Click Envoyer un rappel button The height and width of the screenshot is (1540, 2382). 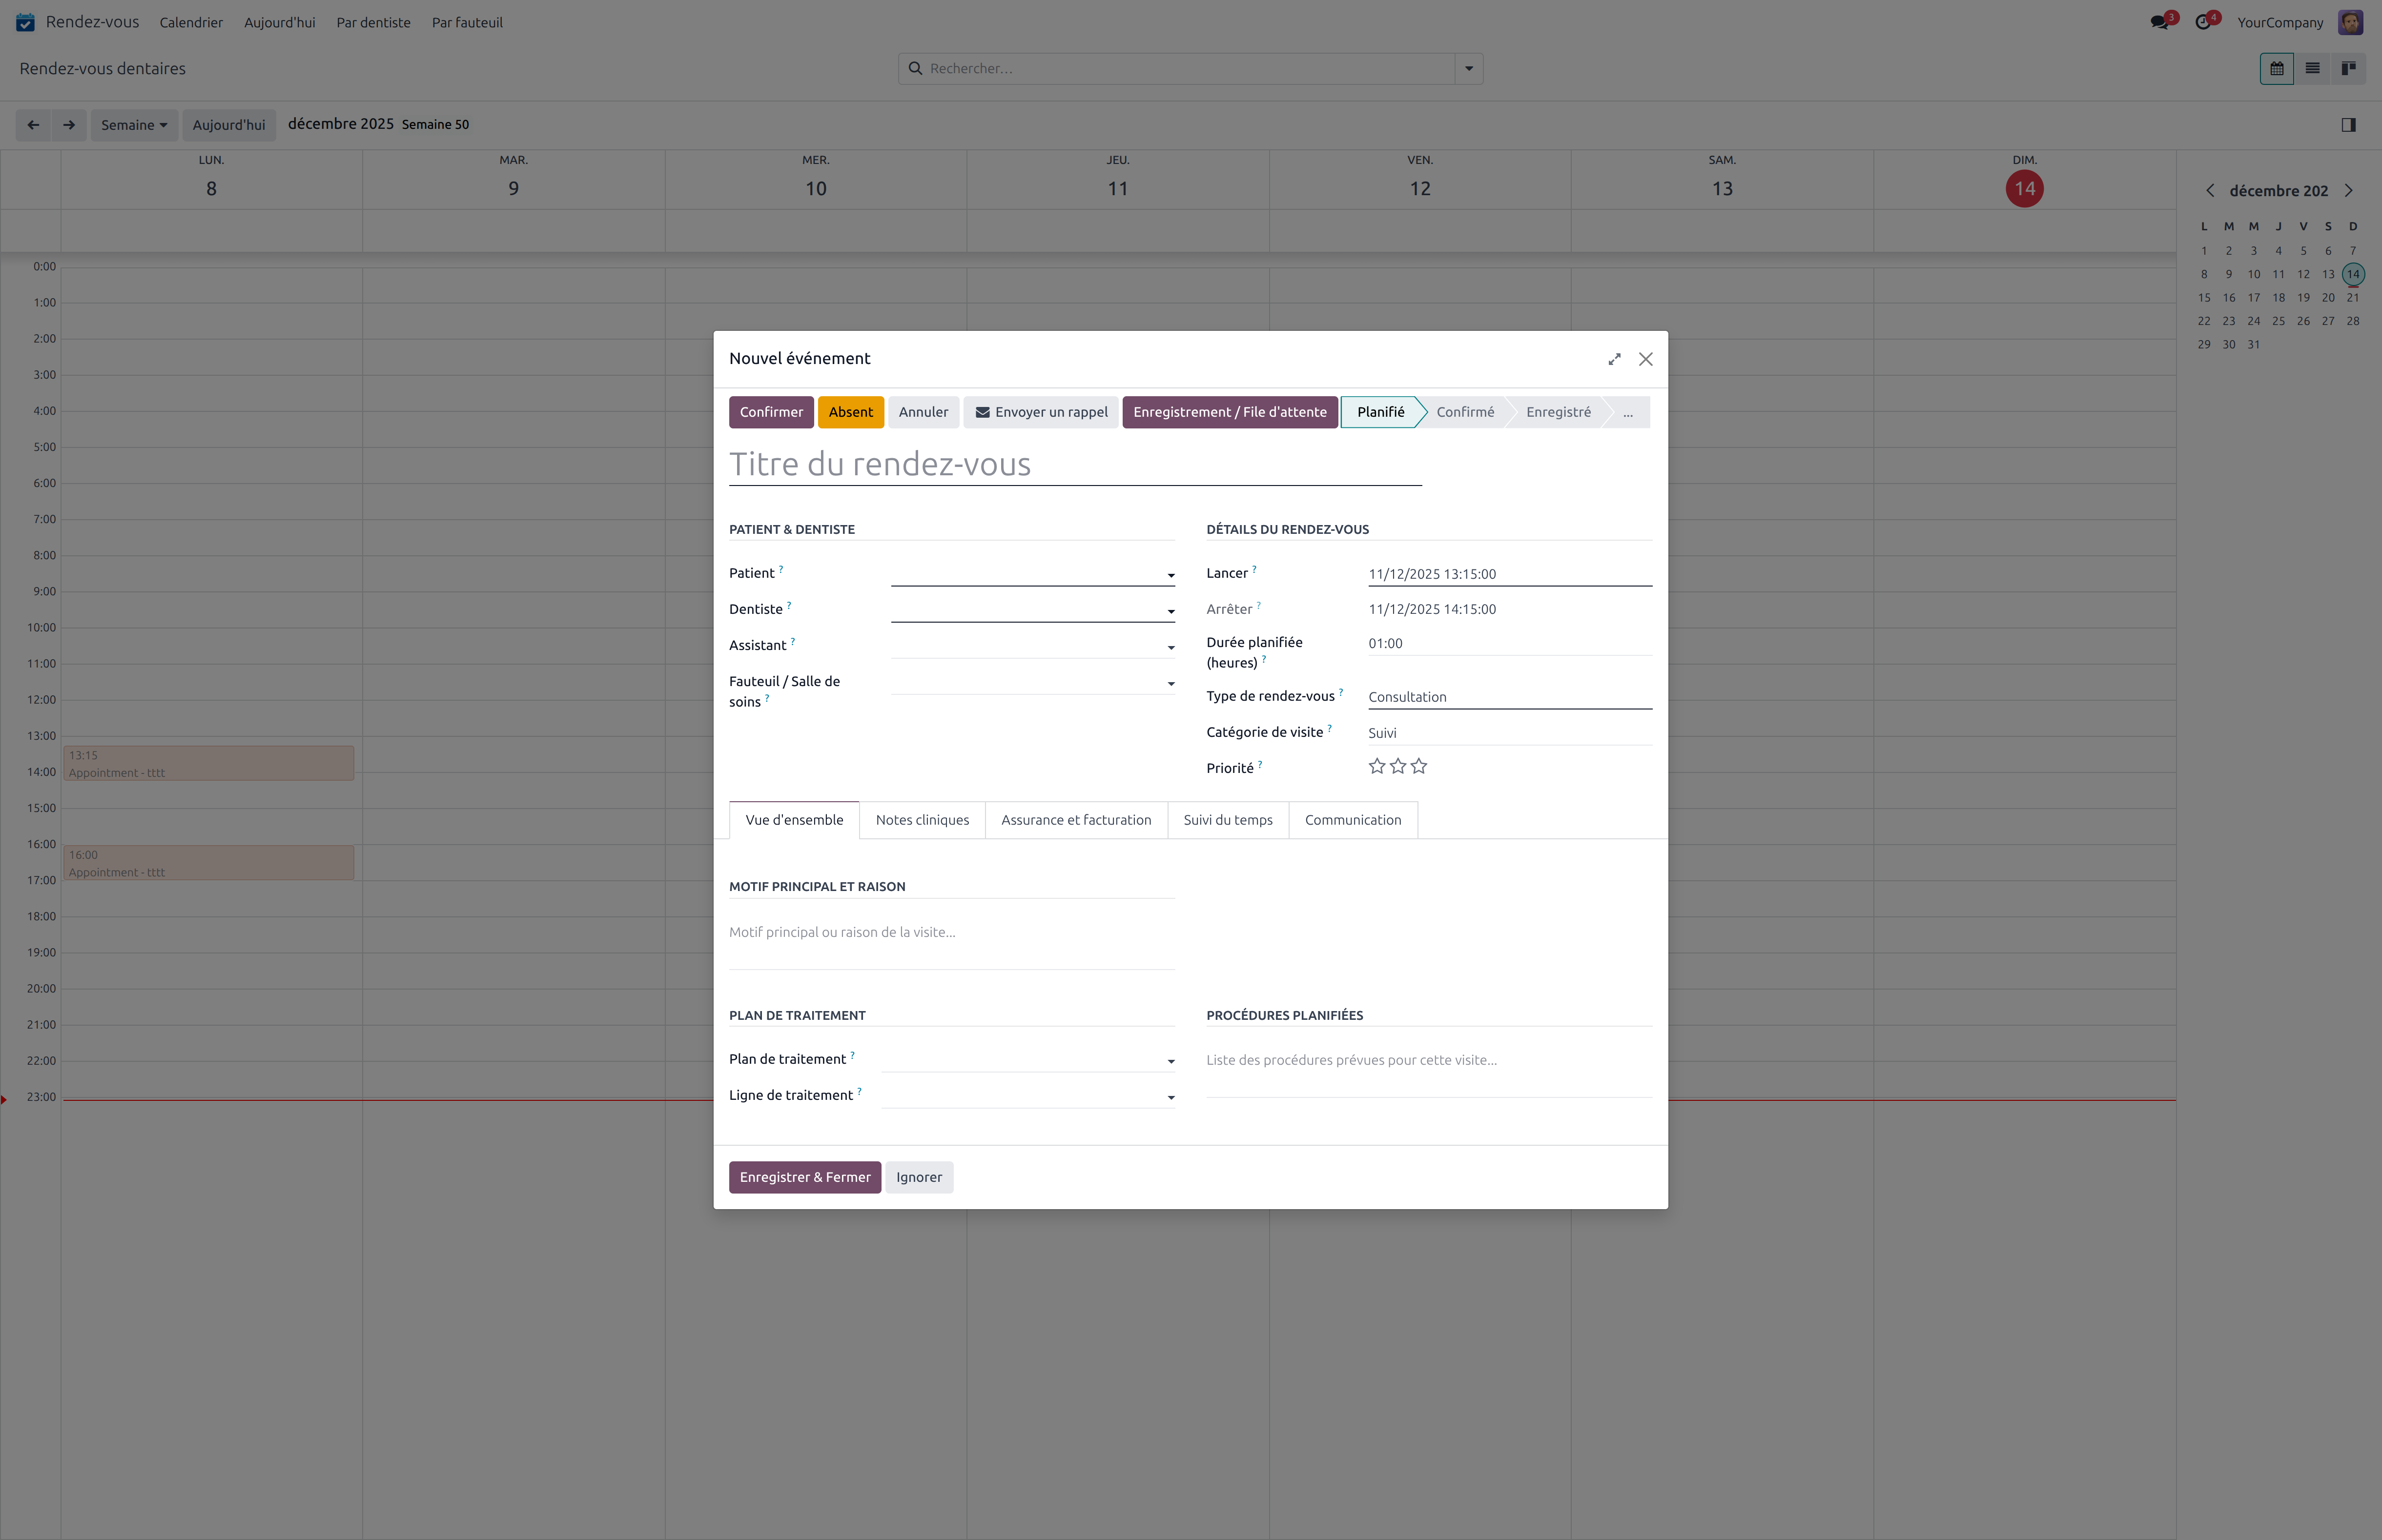point(1041,412)
